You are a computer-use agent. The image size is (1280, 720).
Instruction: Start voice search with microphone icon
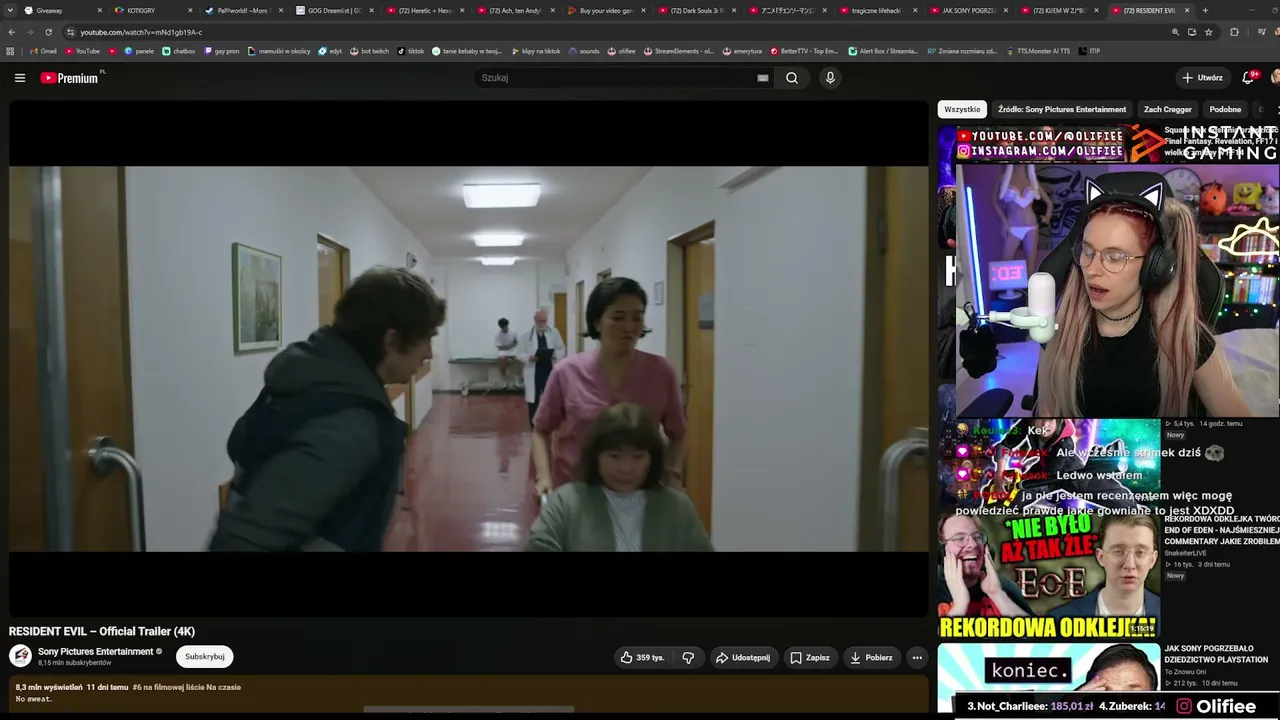(830, 78)
